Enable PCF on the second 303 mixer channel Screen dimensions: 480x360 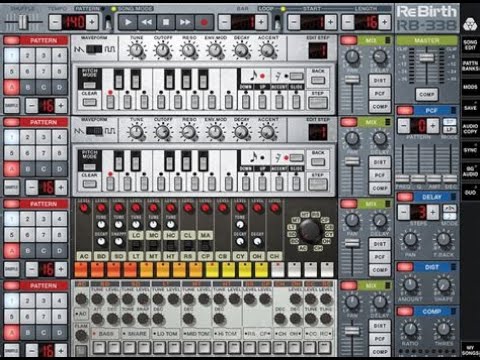[379, 175]
